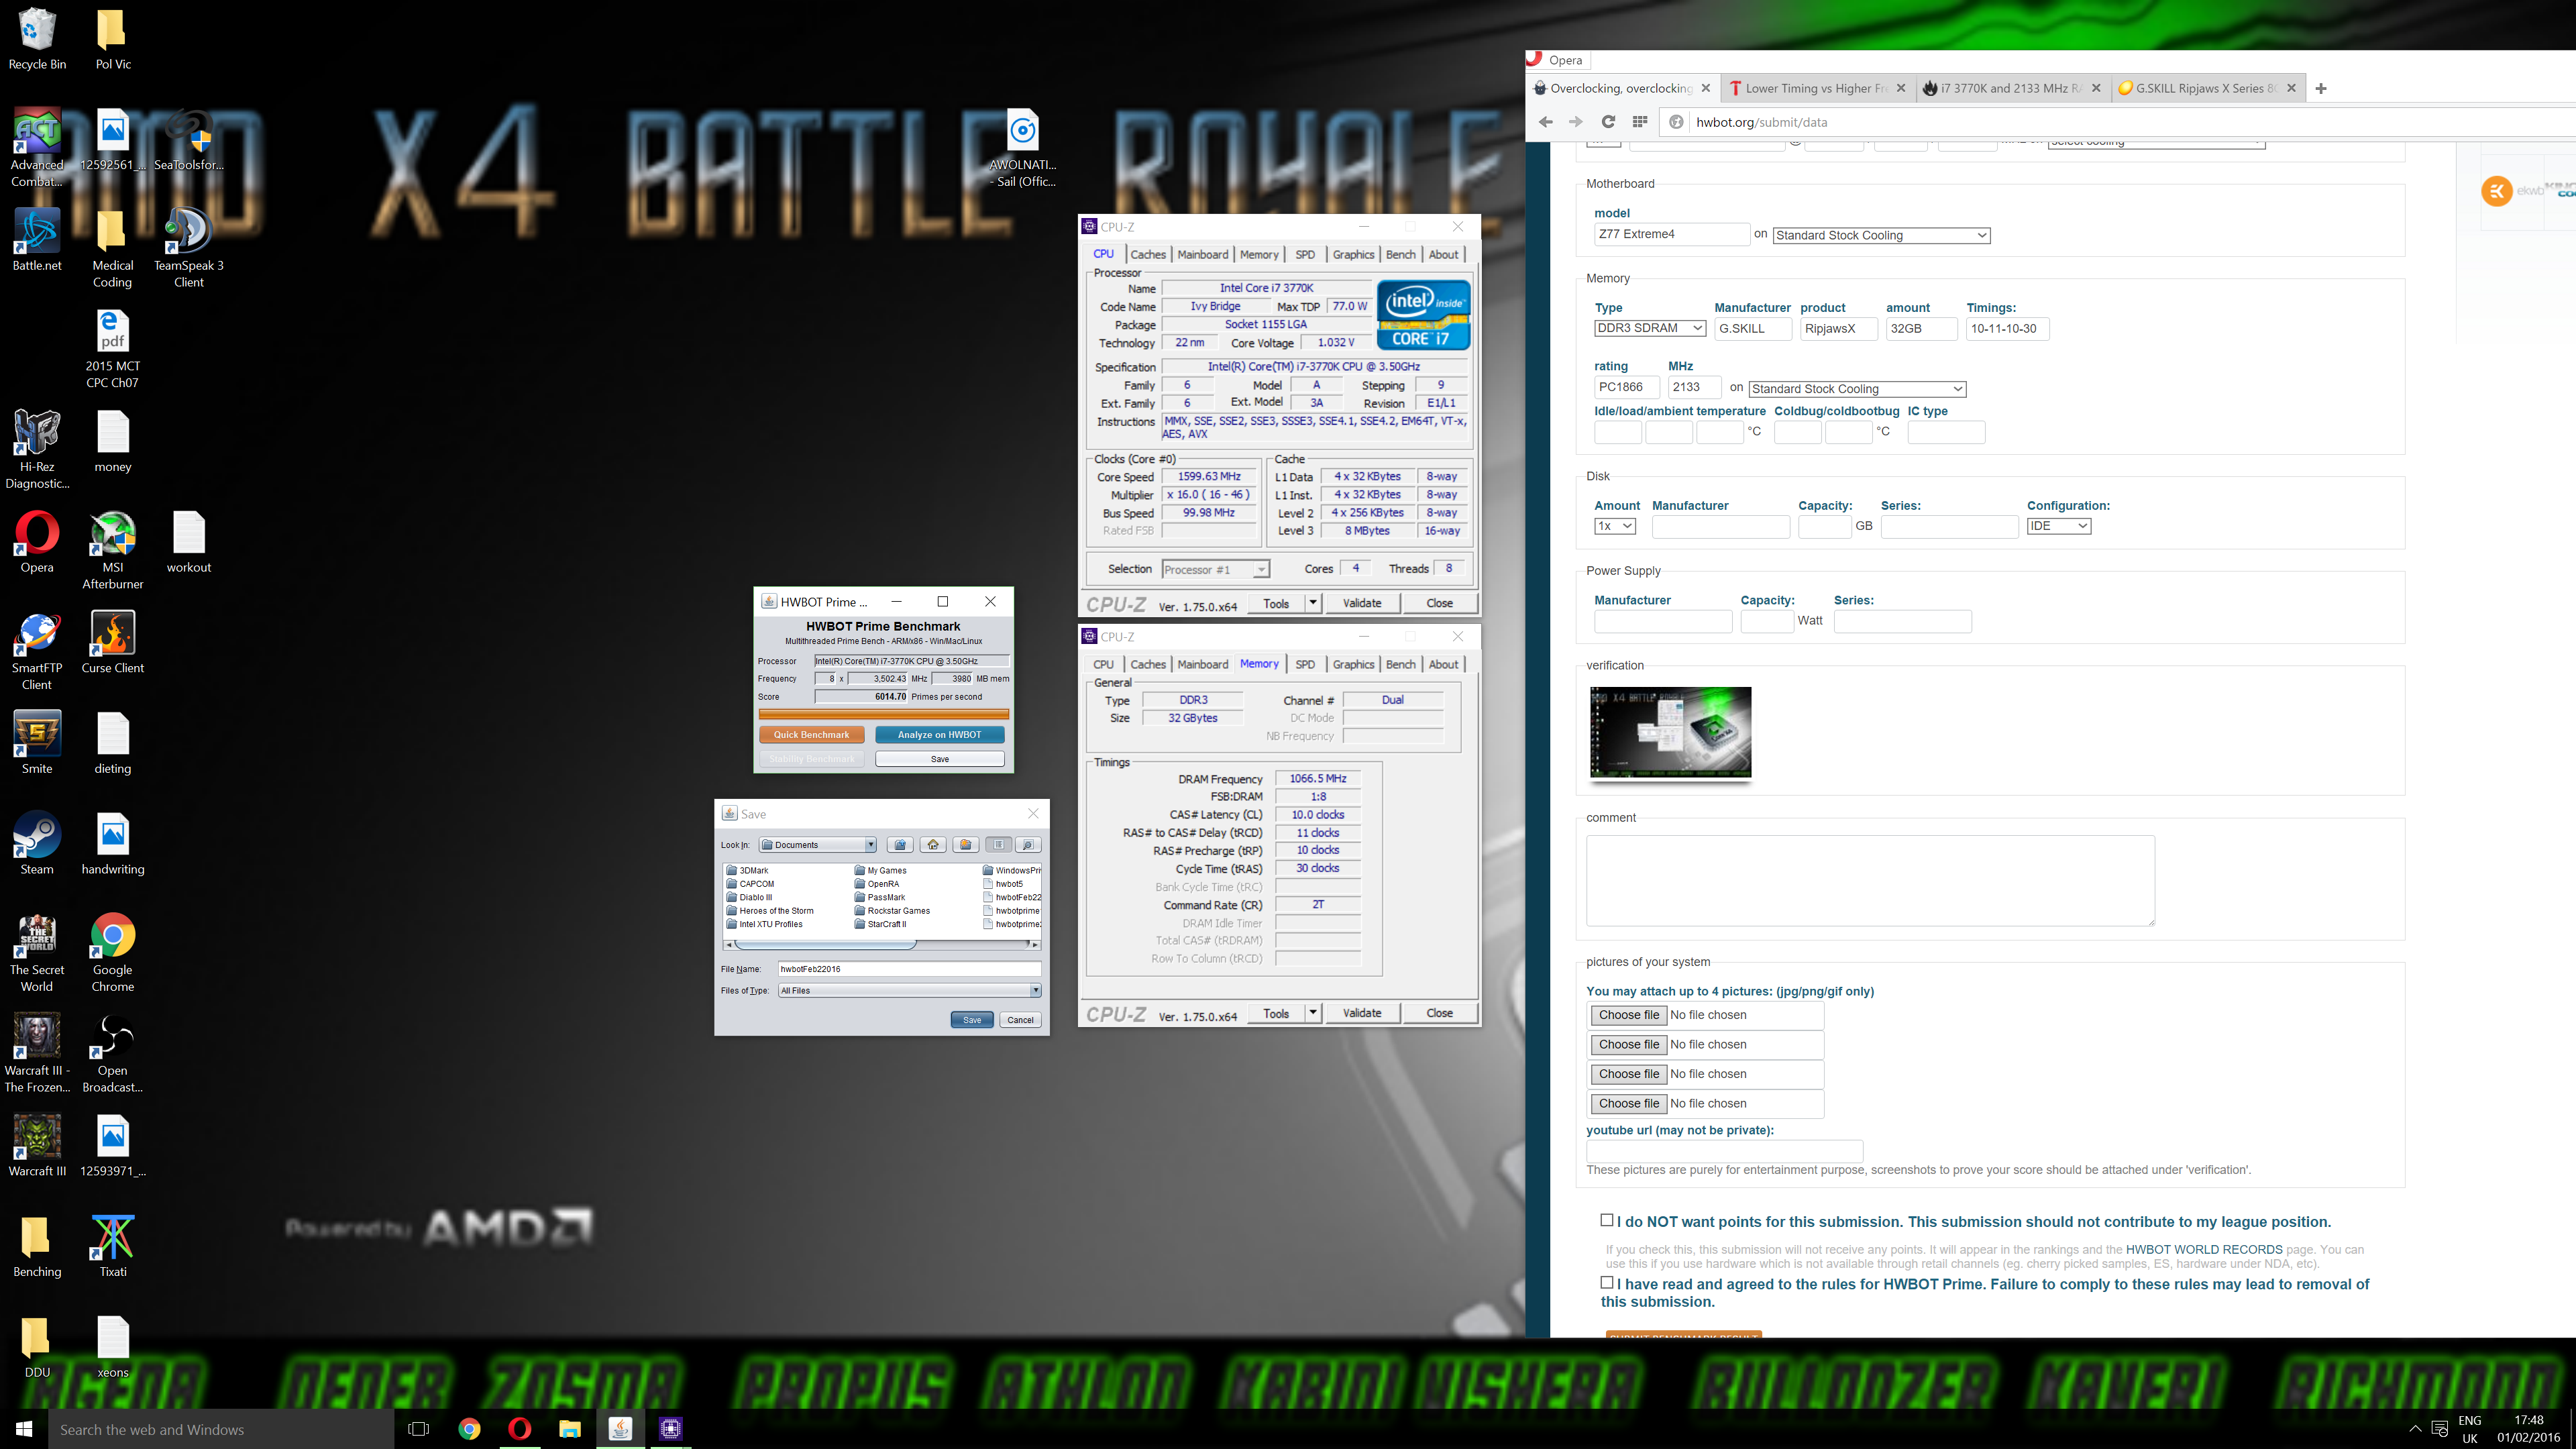Screen dimensions: 2576x1449
Task: Click Save button in HWBOT Prime window
Action: [x=939, y=759]
